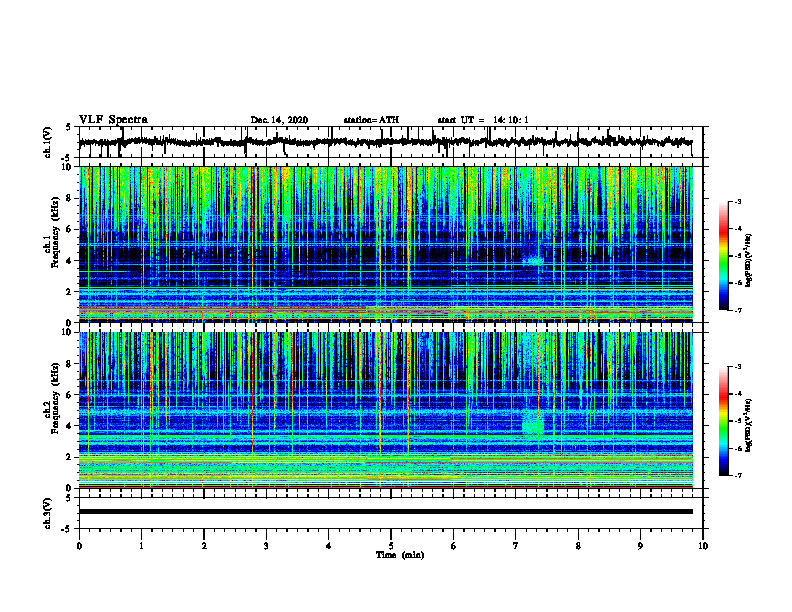
Task: Click the ch.2 colorbar log(PSD) label
Action: (x=749, y=425)
